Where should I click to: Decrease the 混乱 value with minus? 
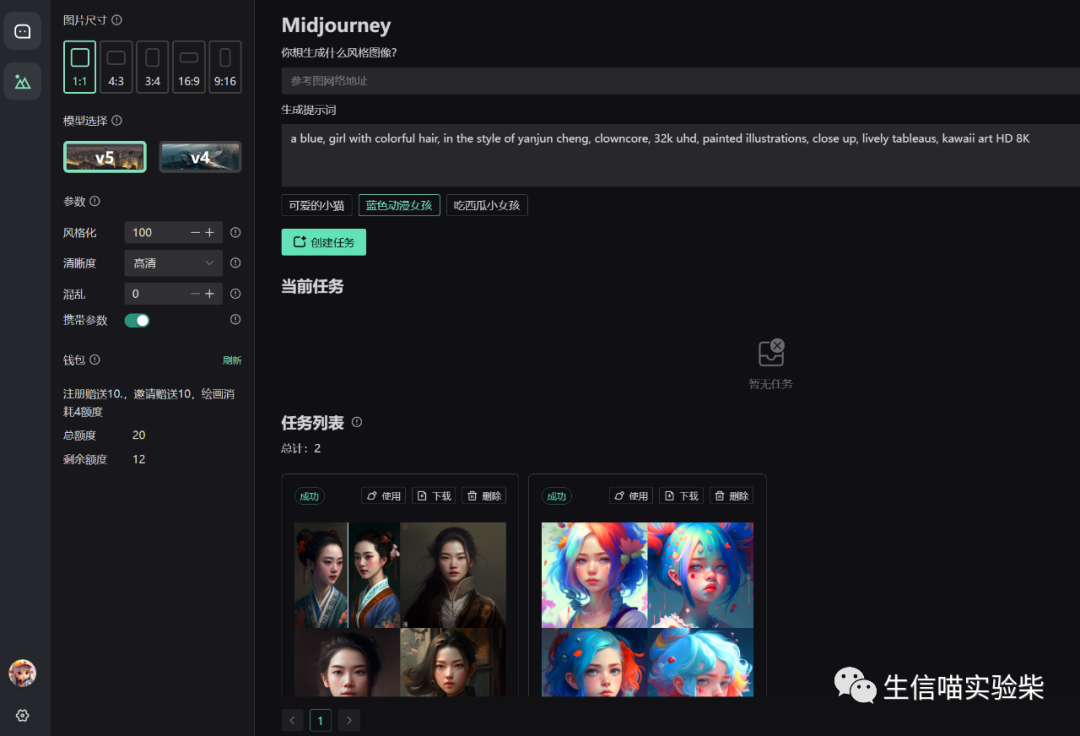pos(195,294)
